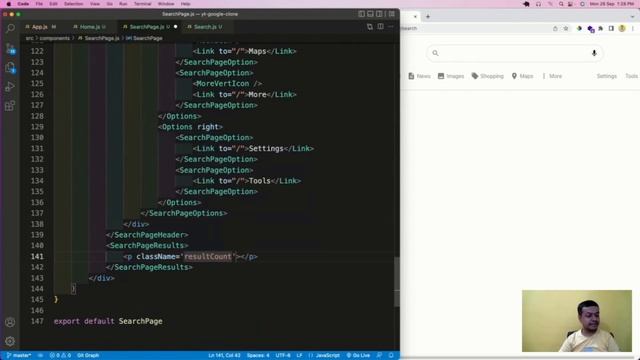Open Spotlight search in macOS menu bar

[x=561, y=4]
